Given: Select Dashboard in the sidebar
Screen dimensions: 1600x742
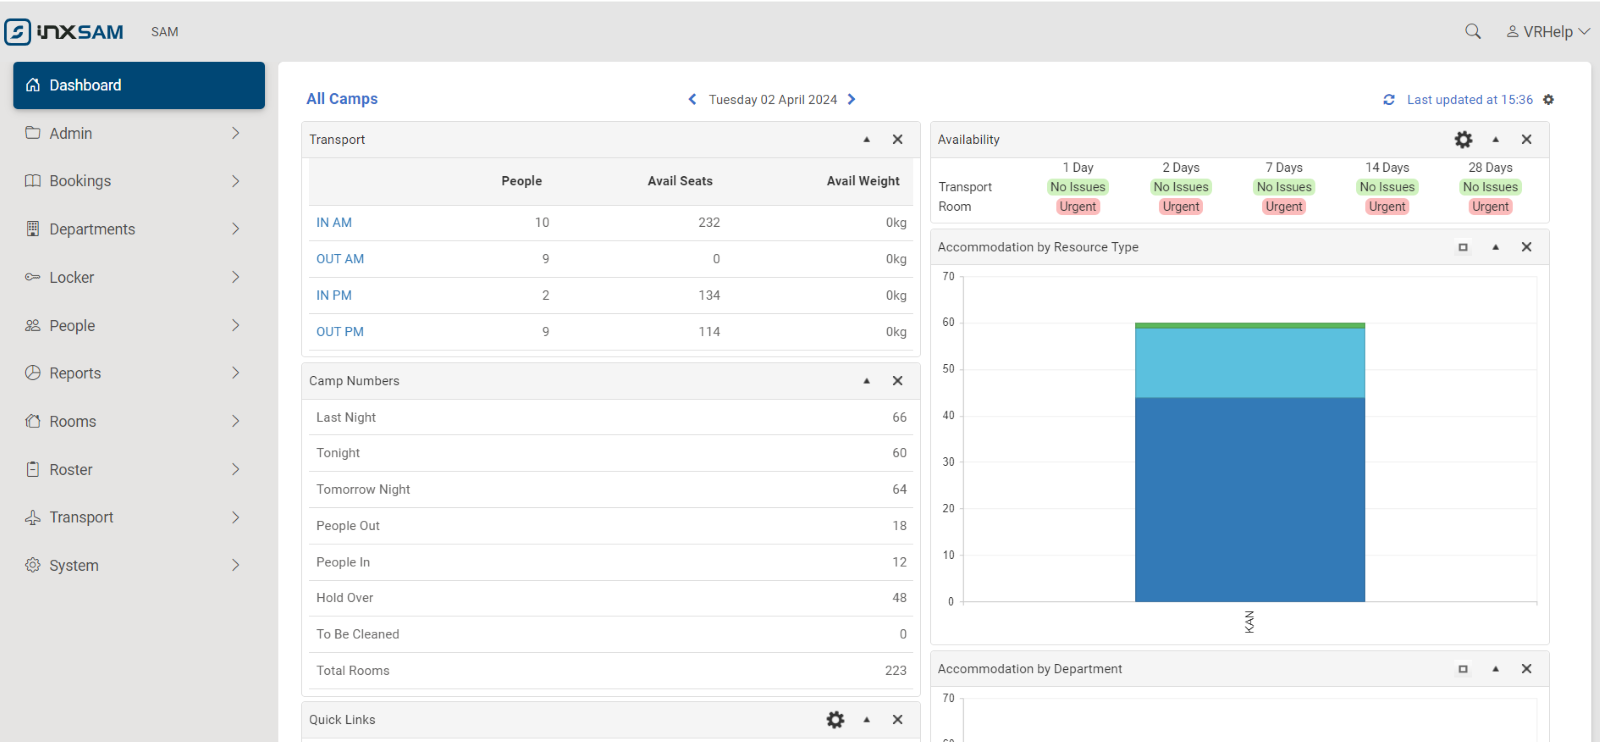Looking at the screenshot, I should pyautogui.click(x=139, y=85).
